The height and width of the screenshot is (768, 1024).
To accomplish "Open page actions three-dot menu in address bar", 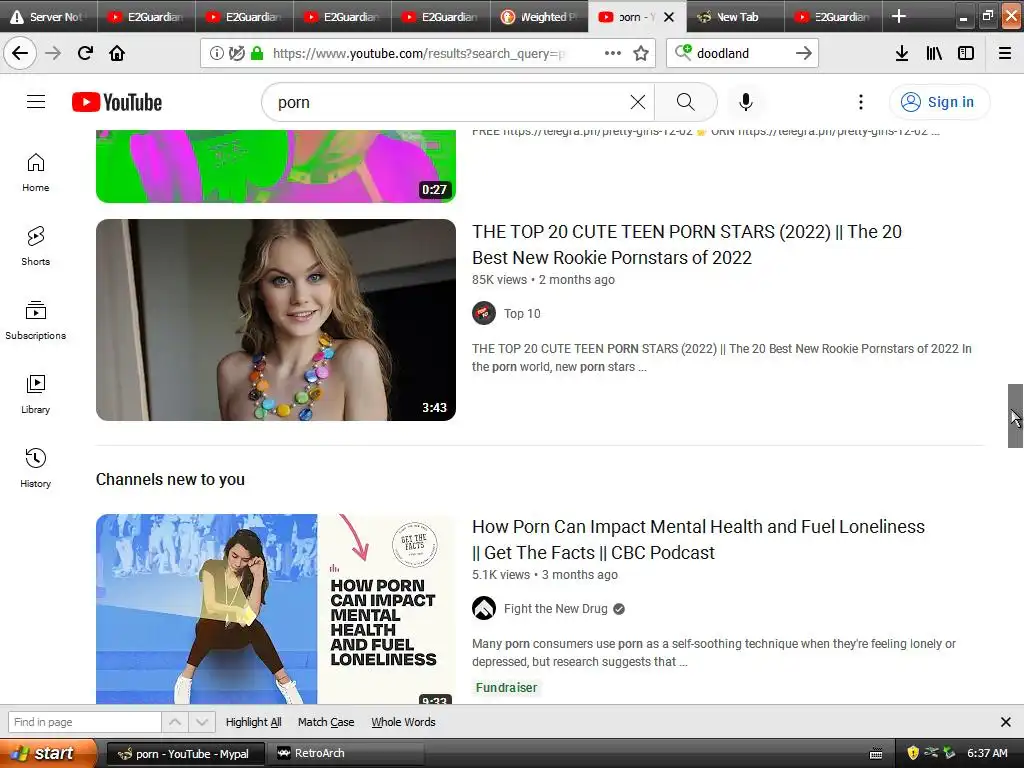I will 613,53.
